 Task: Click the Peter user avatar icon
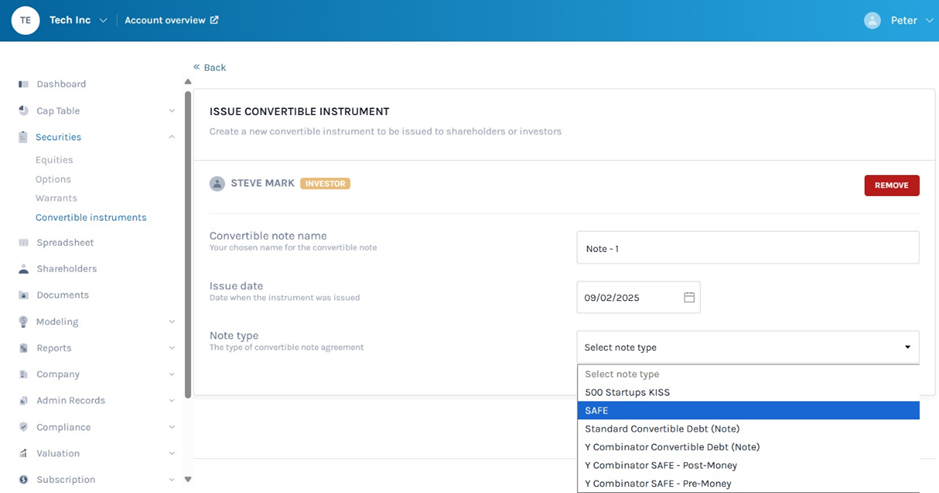[x=872, y=20]
